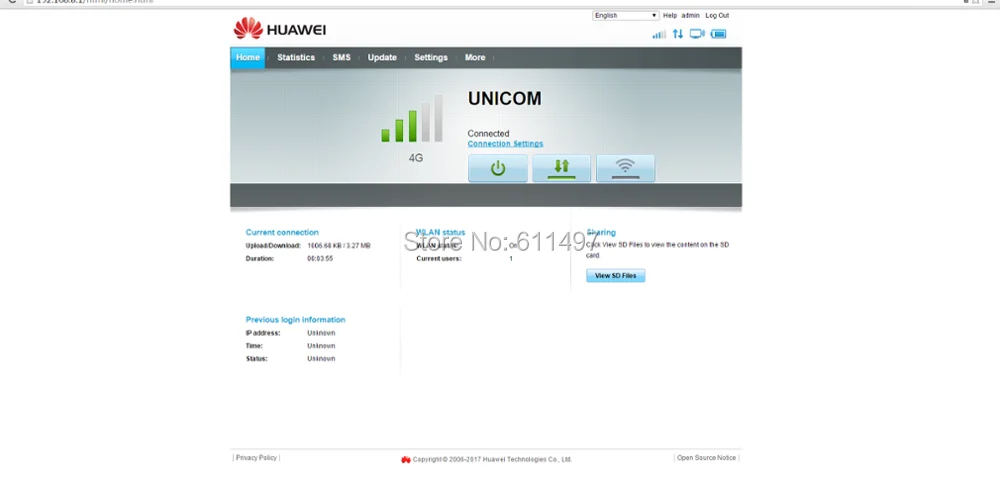Click the large green signal bars graphic

click(411, 119)
